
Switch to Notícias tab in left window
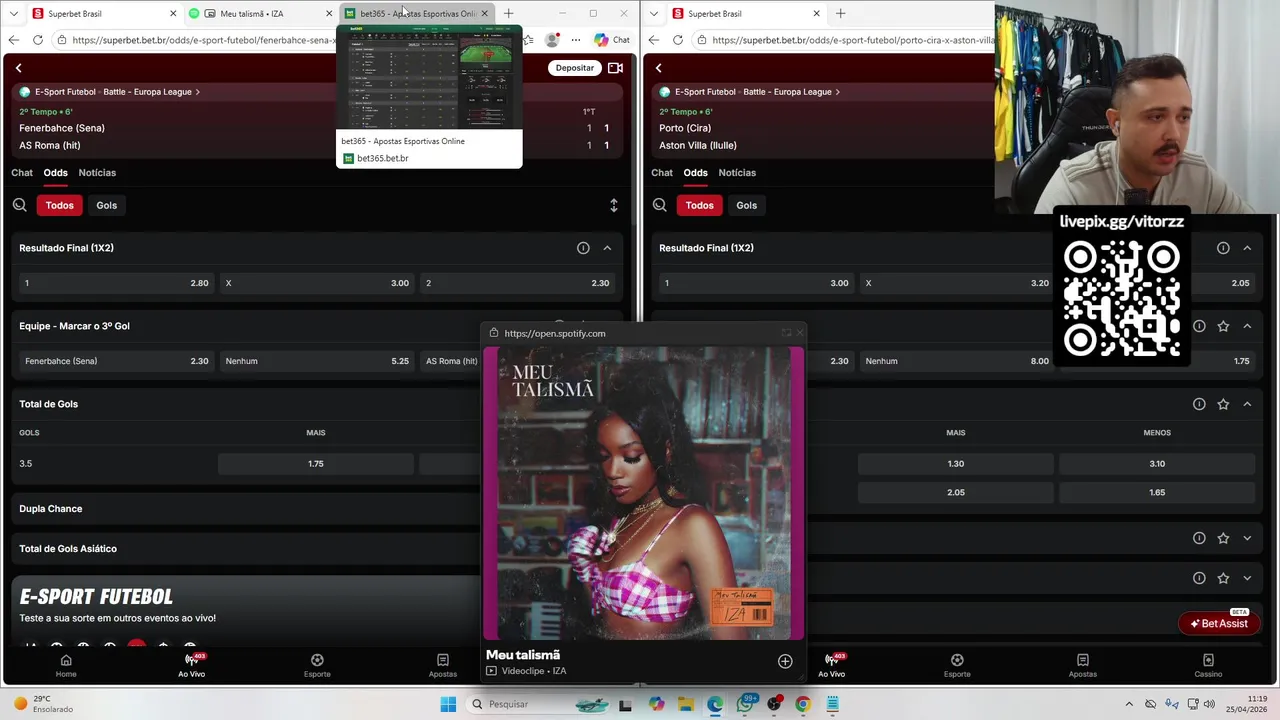click(97, 173)
